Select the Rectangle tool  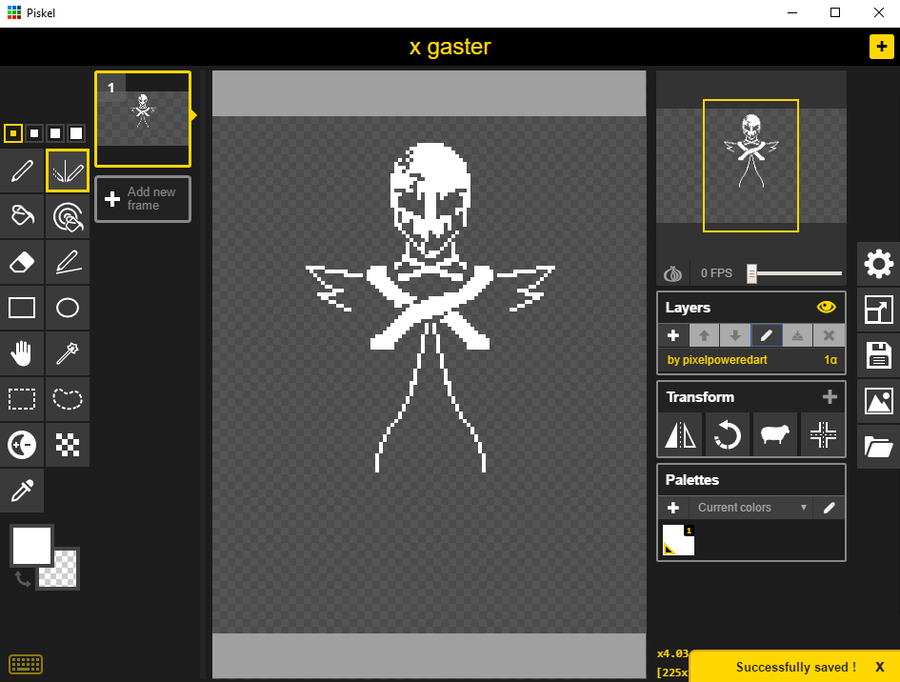pos(22,308)
